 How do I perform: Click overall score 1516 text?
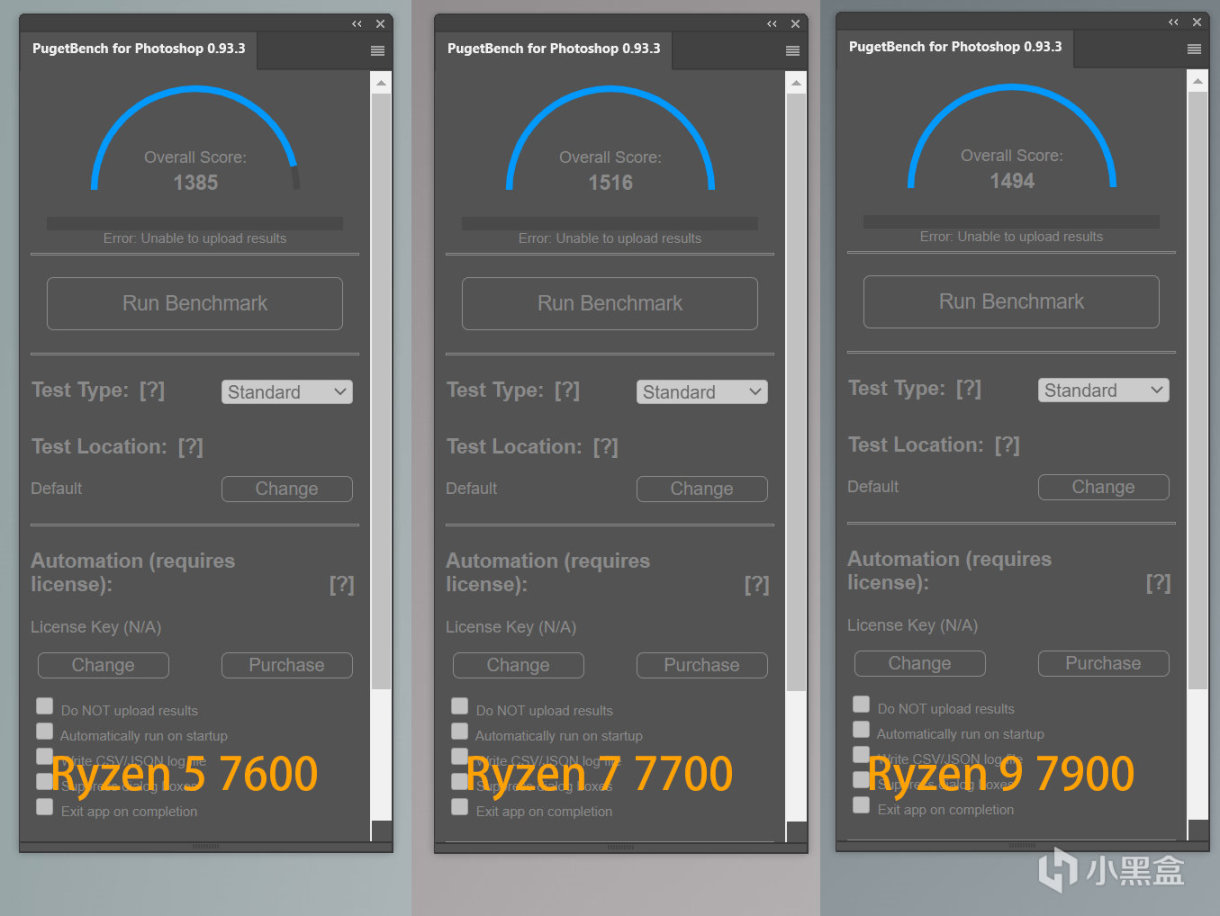610,182
